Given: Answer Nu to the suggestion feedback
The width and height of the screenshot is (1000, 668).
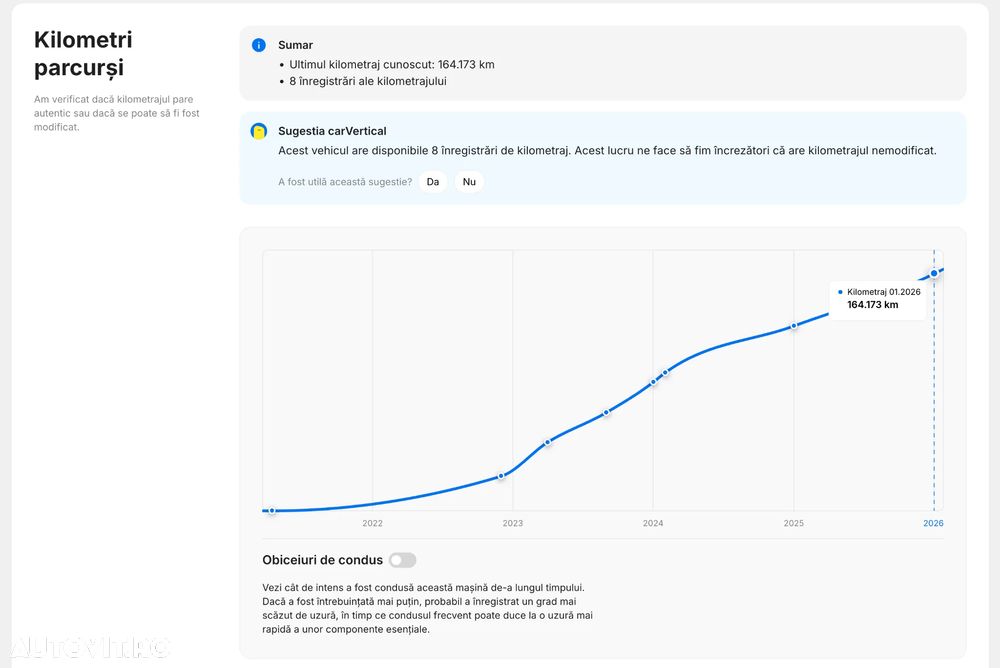Looking at the screenshot, I should coord(469,182).
